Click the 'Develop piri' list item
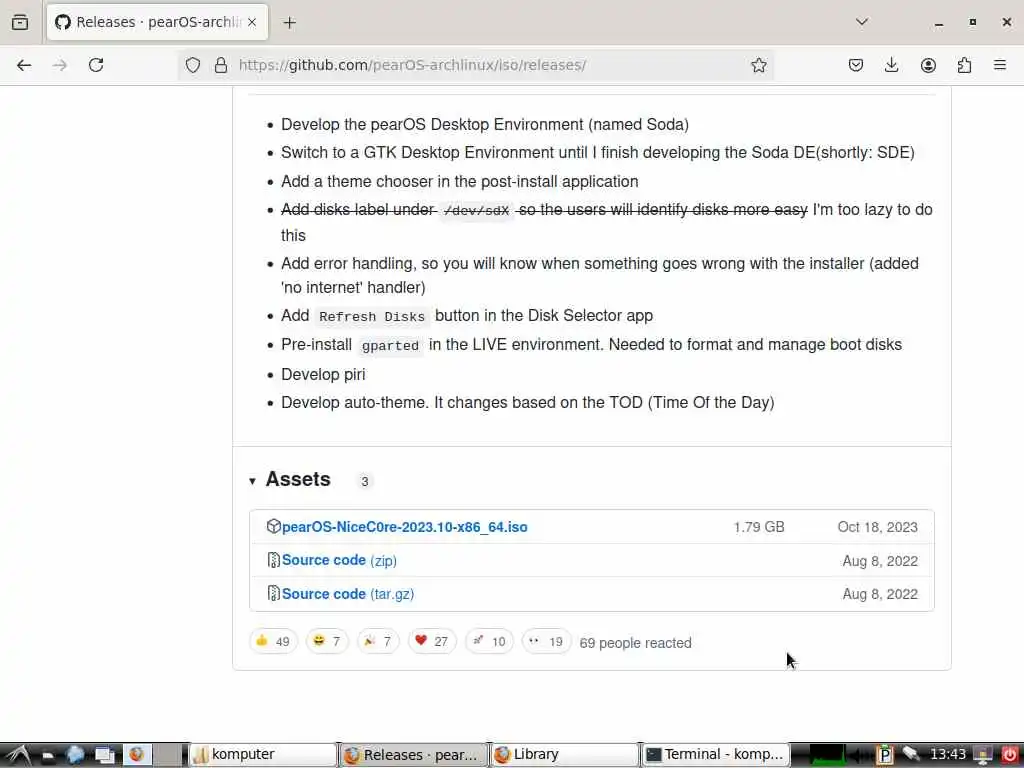This screenshot has width=1024, height=768. [323, 374]
